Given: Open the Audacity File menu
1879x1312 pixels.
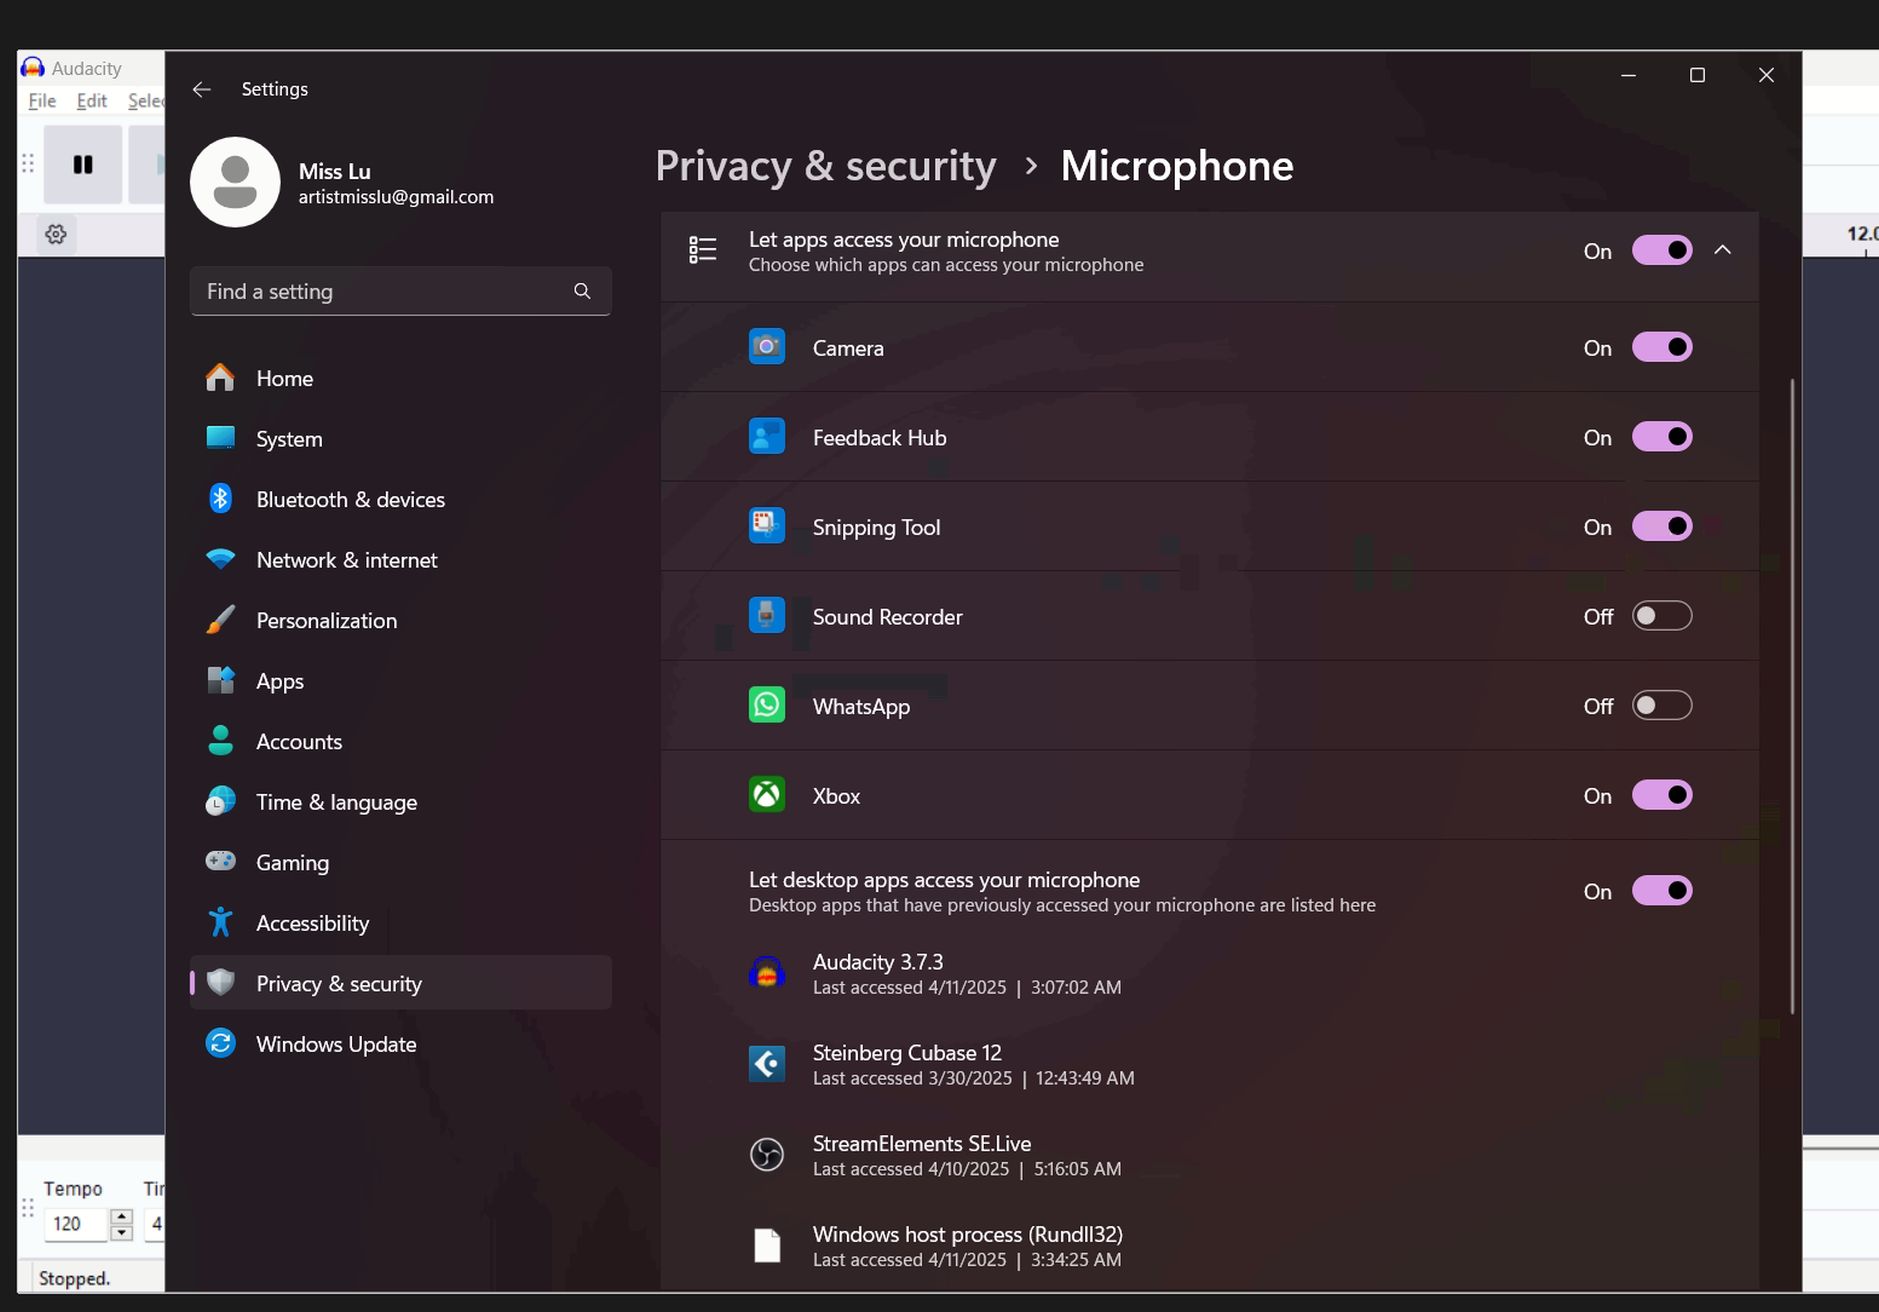Looking at the screenshot, I should [42, 101].
